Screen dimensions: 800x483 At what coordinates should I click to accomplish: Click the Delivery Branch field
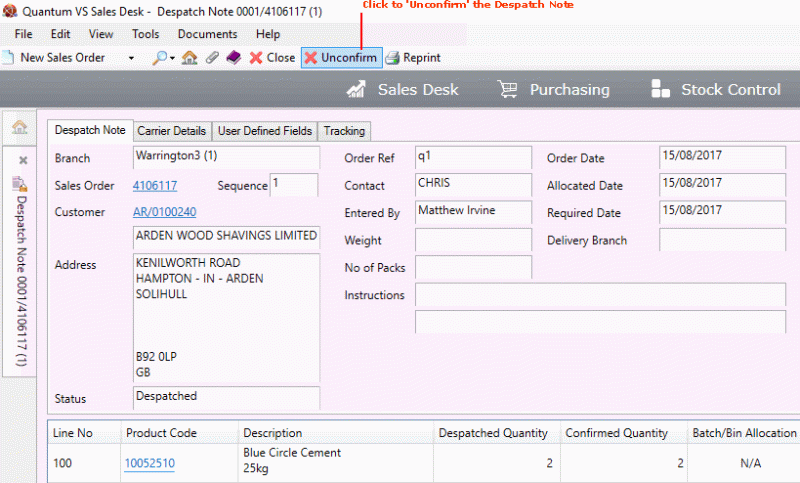pos(722,239)
